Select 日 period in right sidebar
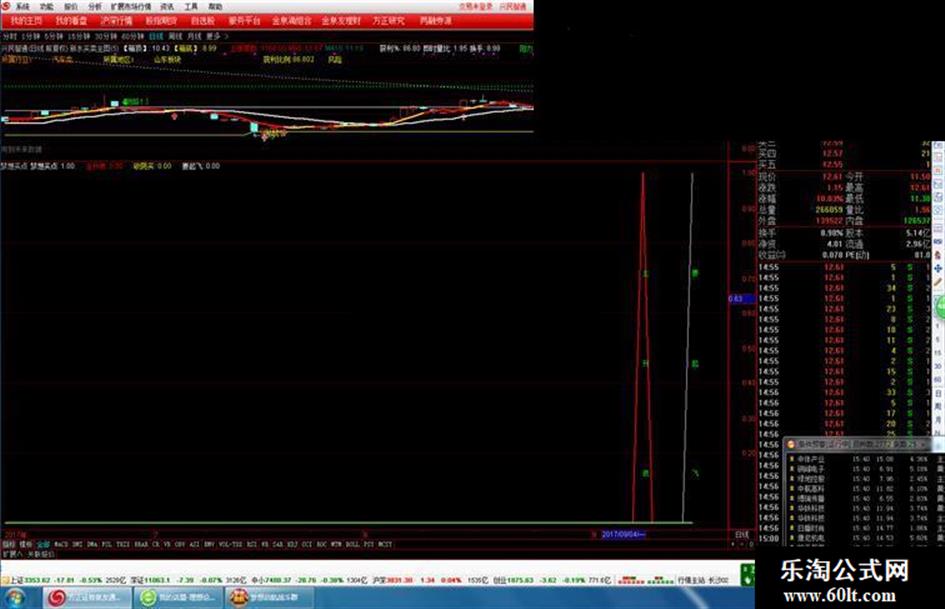 tap(938, 394)
